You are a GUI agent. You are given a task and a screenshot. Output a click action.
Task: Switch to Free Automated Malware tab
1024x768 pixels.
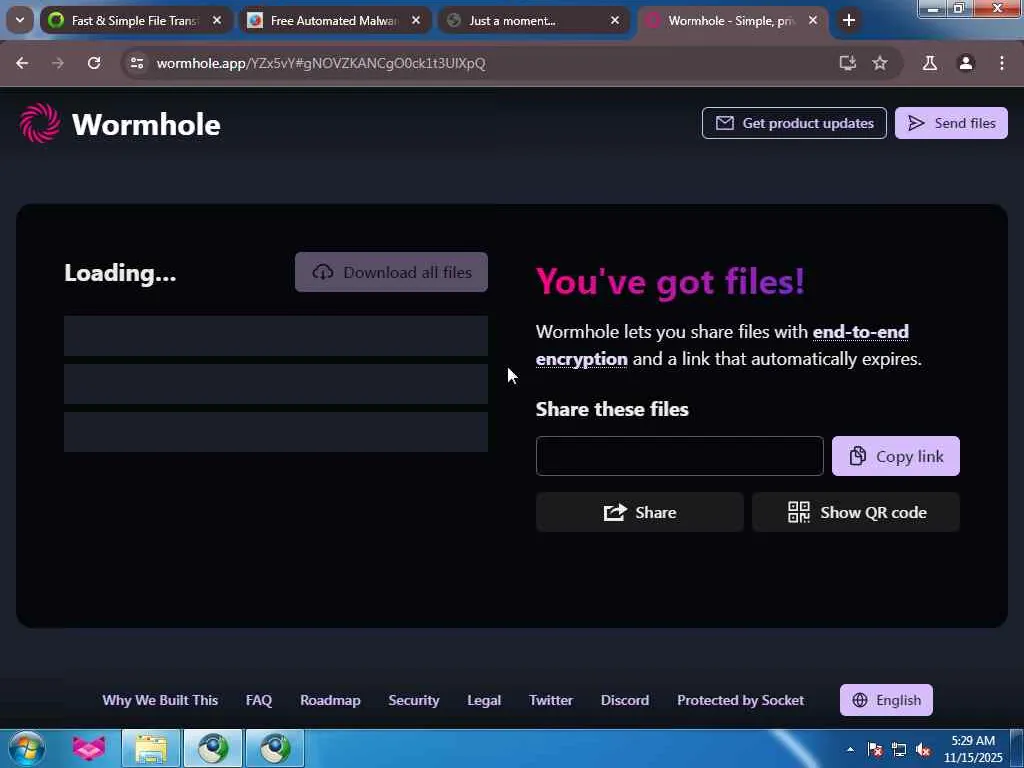(334, 21)
